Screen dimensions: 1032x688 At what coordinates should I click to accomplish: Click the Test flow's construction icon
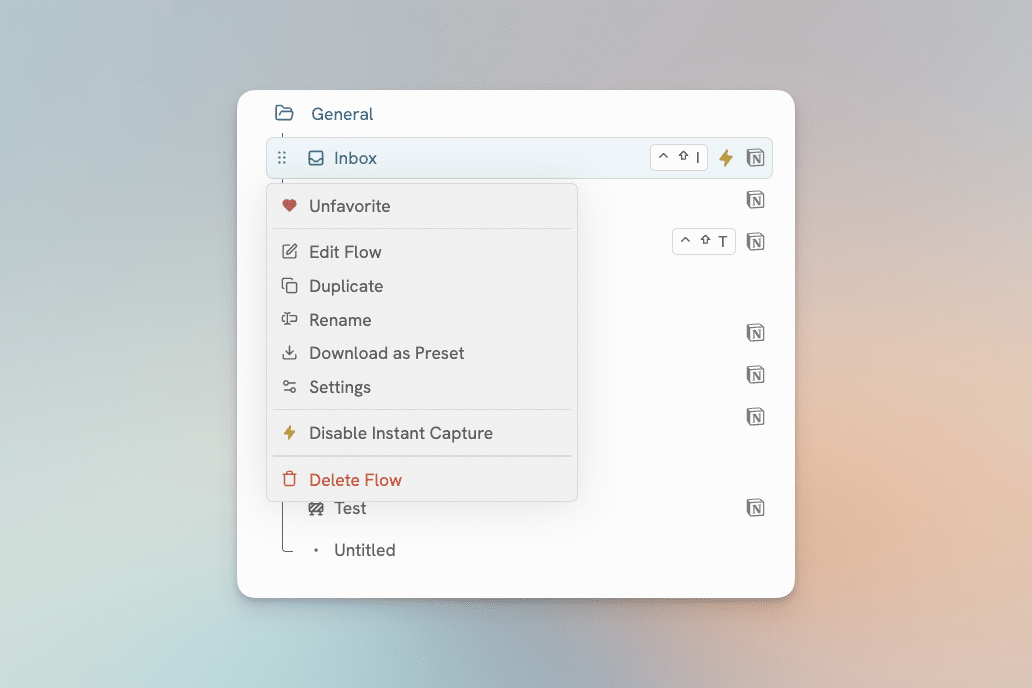click(x=316, y=508)
